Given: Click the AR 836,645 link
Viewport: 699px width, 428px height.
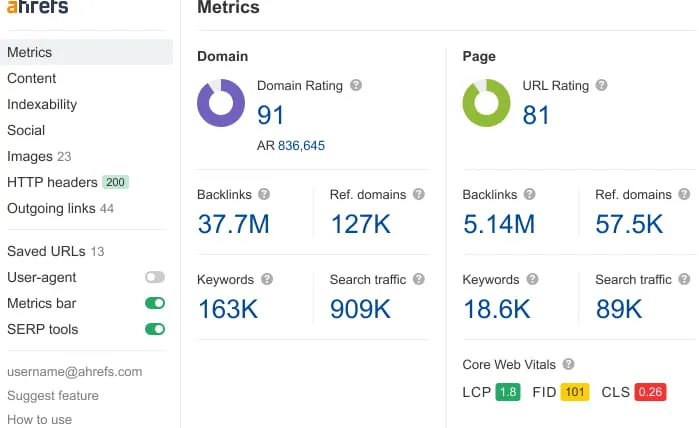Looking at the screenshot, I should (x=301, y=145).
